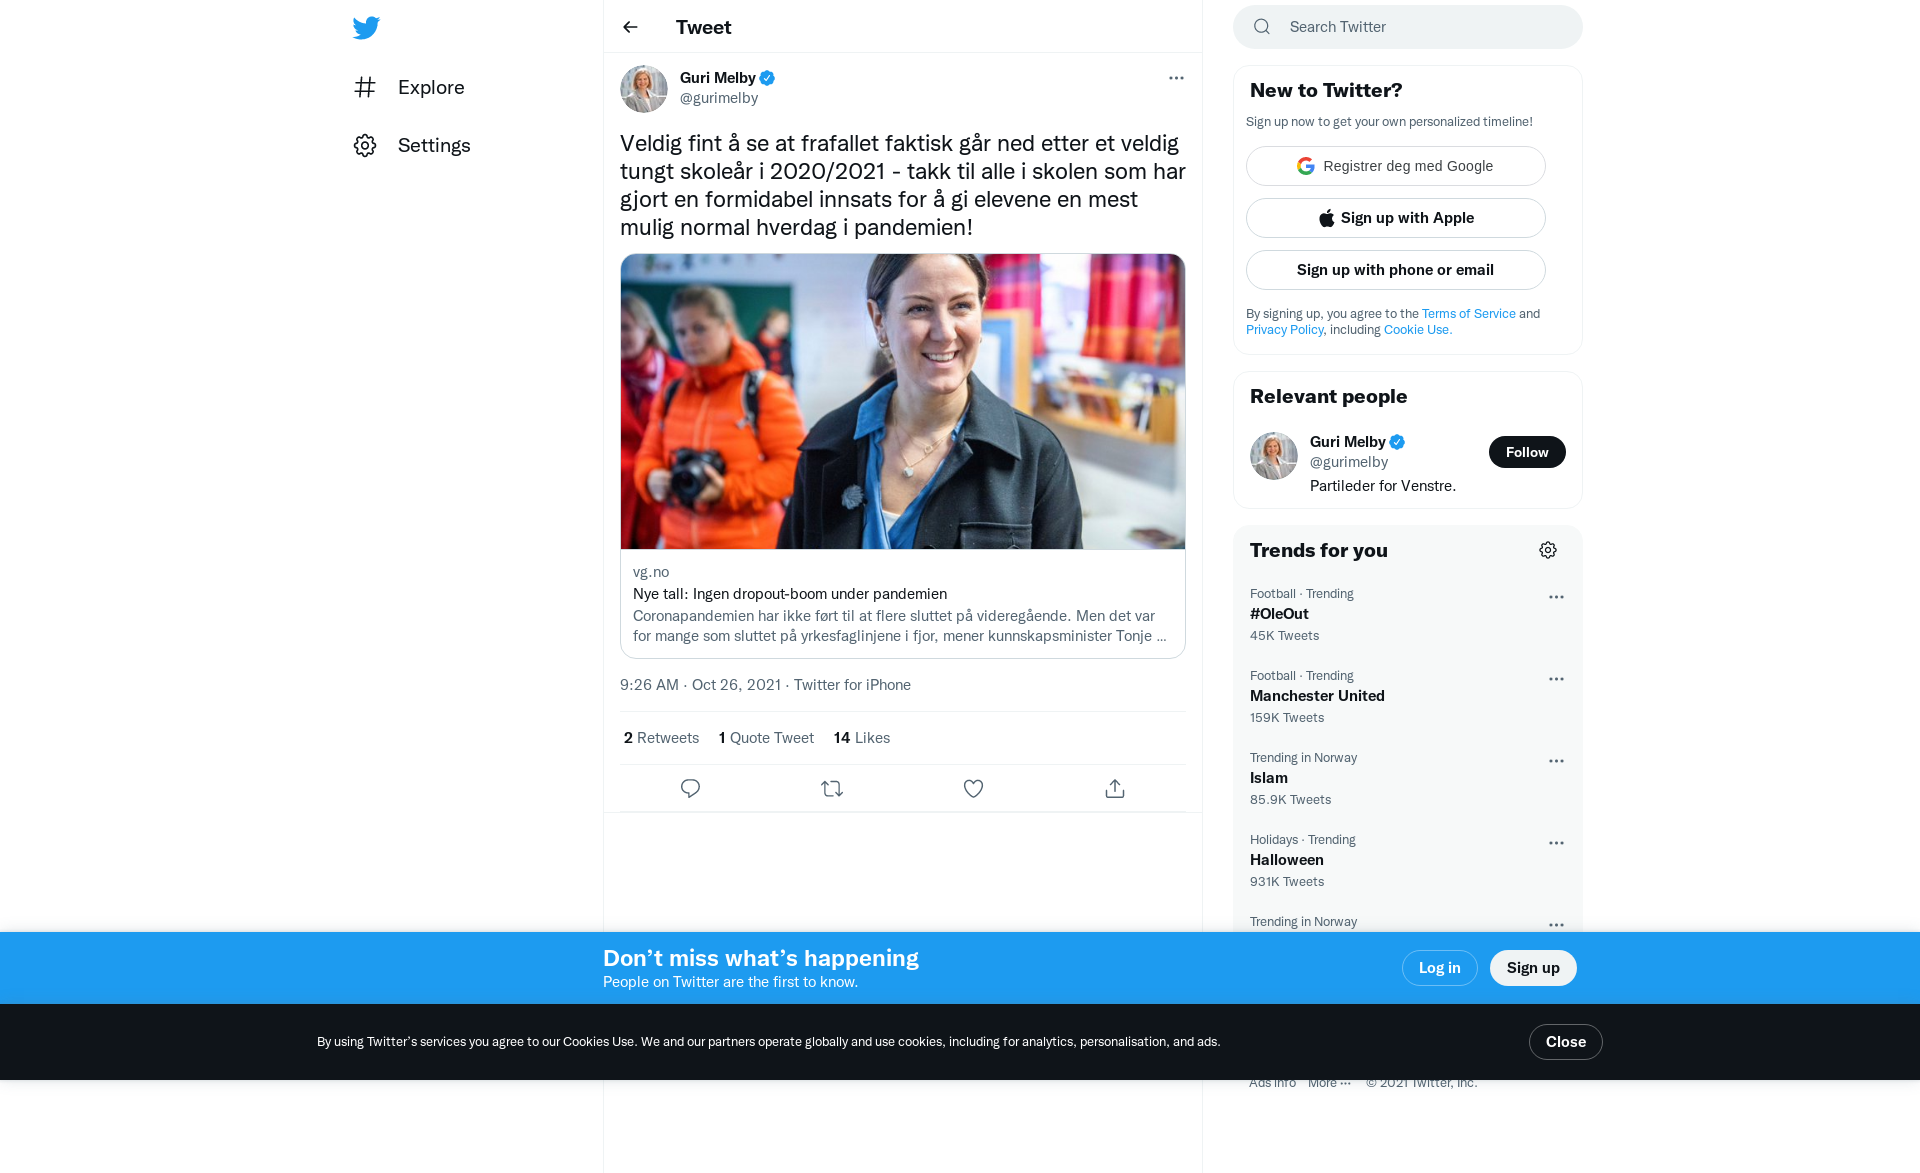Screen dimensions: 1920x1173
Task: Open the tweet's three-dot more menu
Action: (x=1175, y=78)
